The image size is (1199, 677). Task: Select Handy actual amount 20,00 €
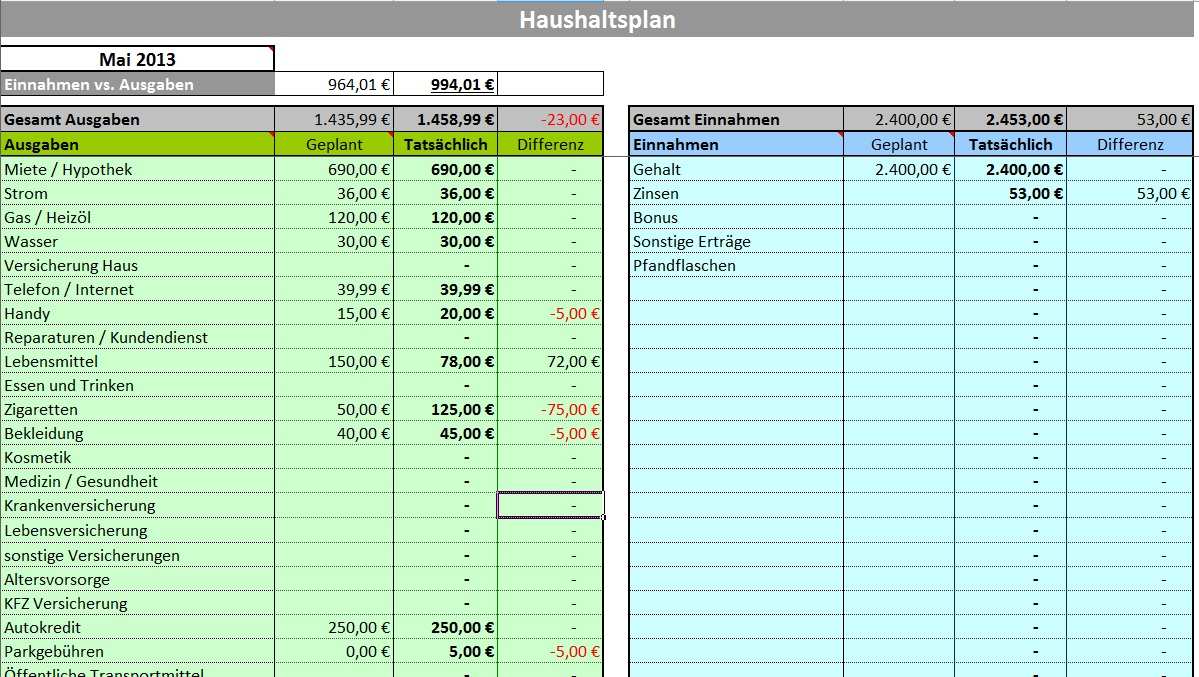pyautogui.click(x=446, y=314)
